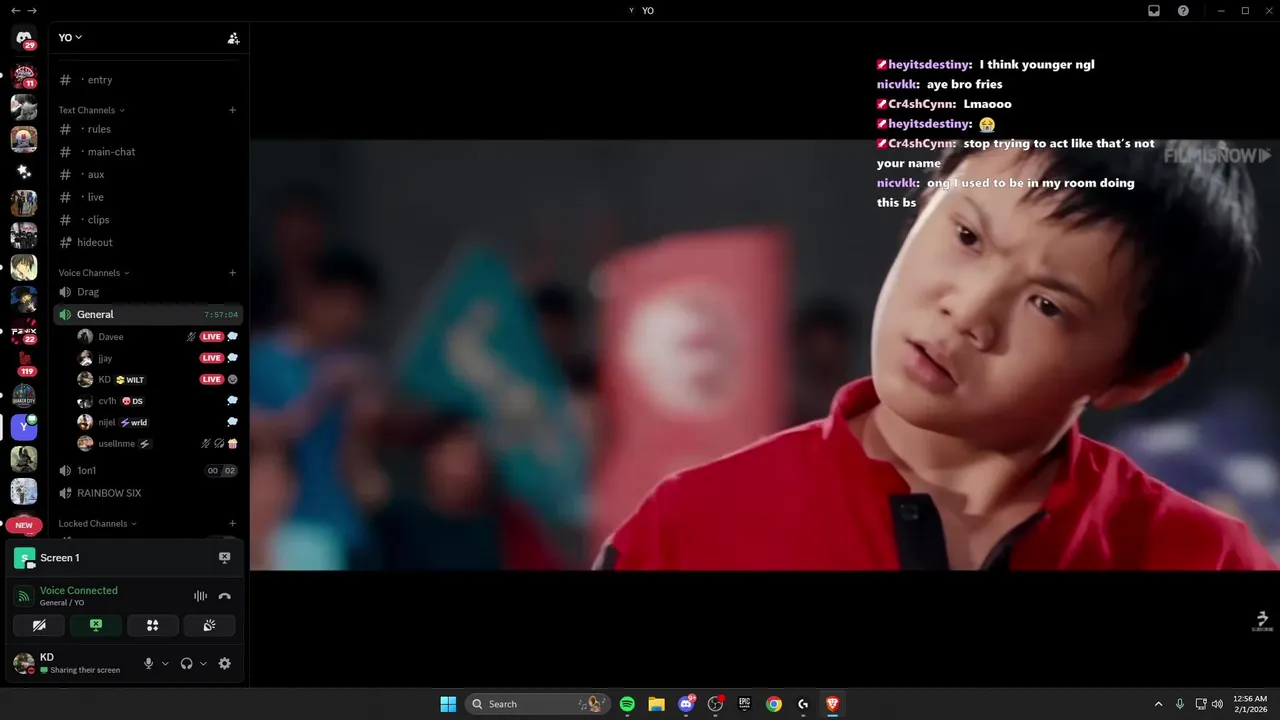The height and width of the screenshot is (720, 1280).
Task: Open Epic Games Launcher from taskbar
Action: pos(744,704)
